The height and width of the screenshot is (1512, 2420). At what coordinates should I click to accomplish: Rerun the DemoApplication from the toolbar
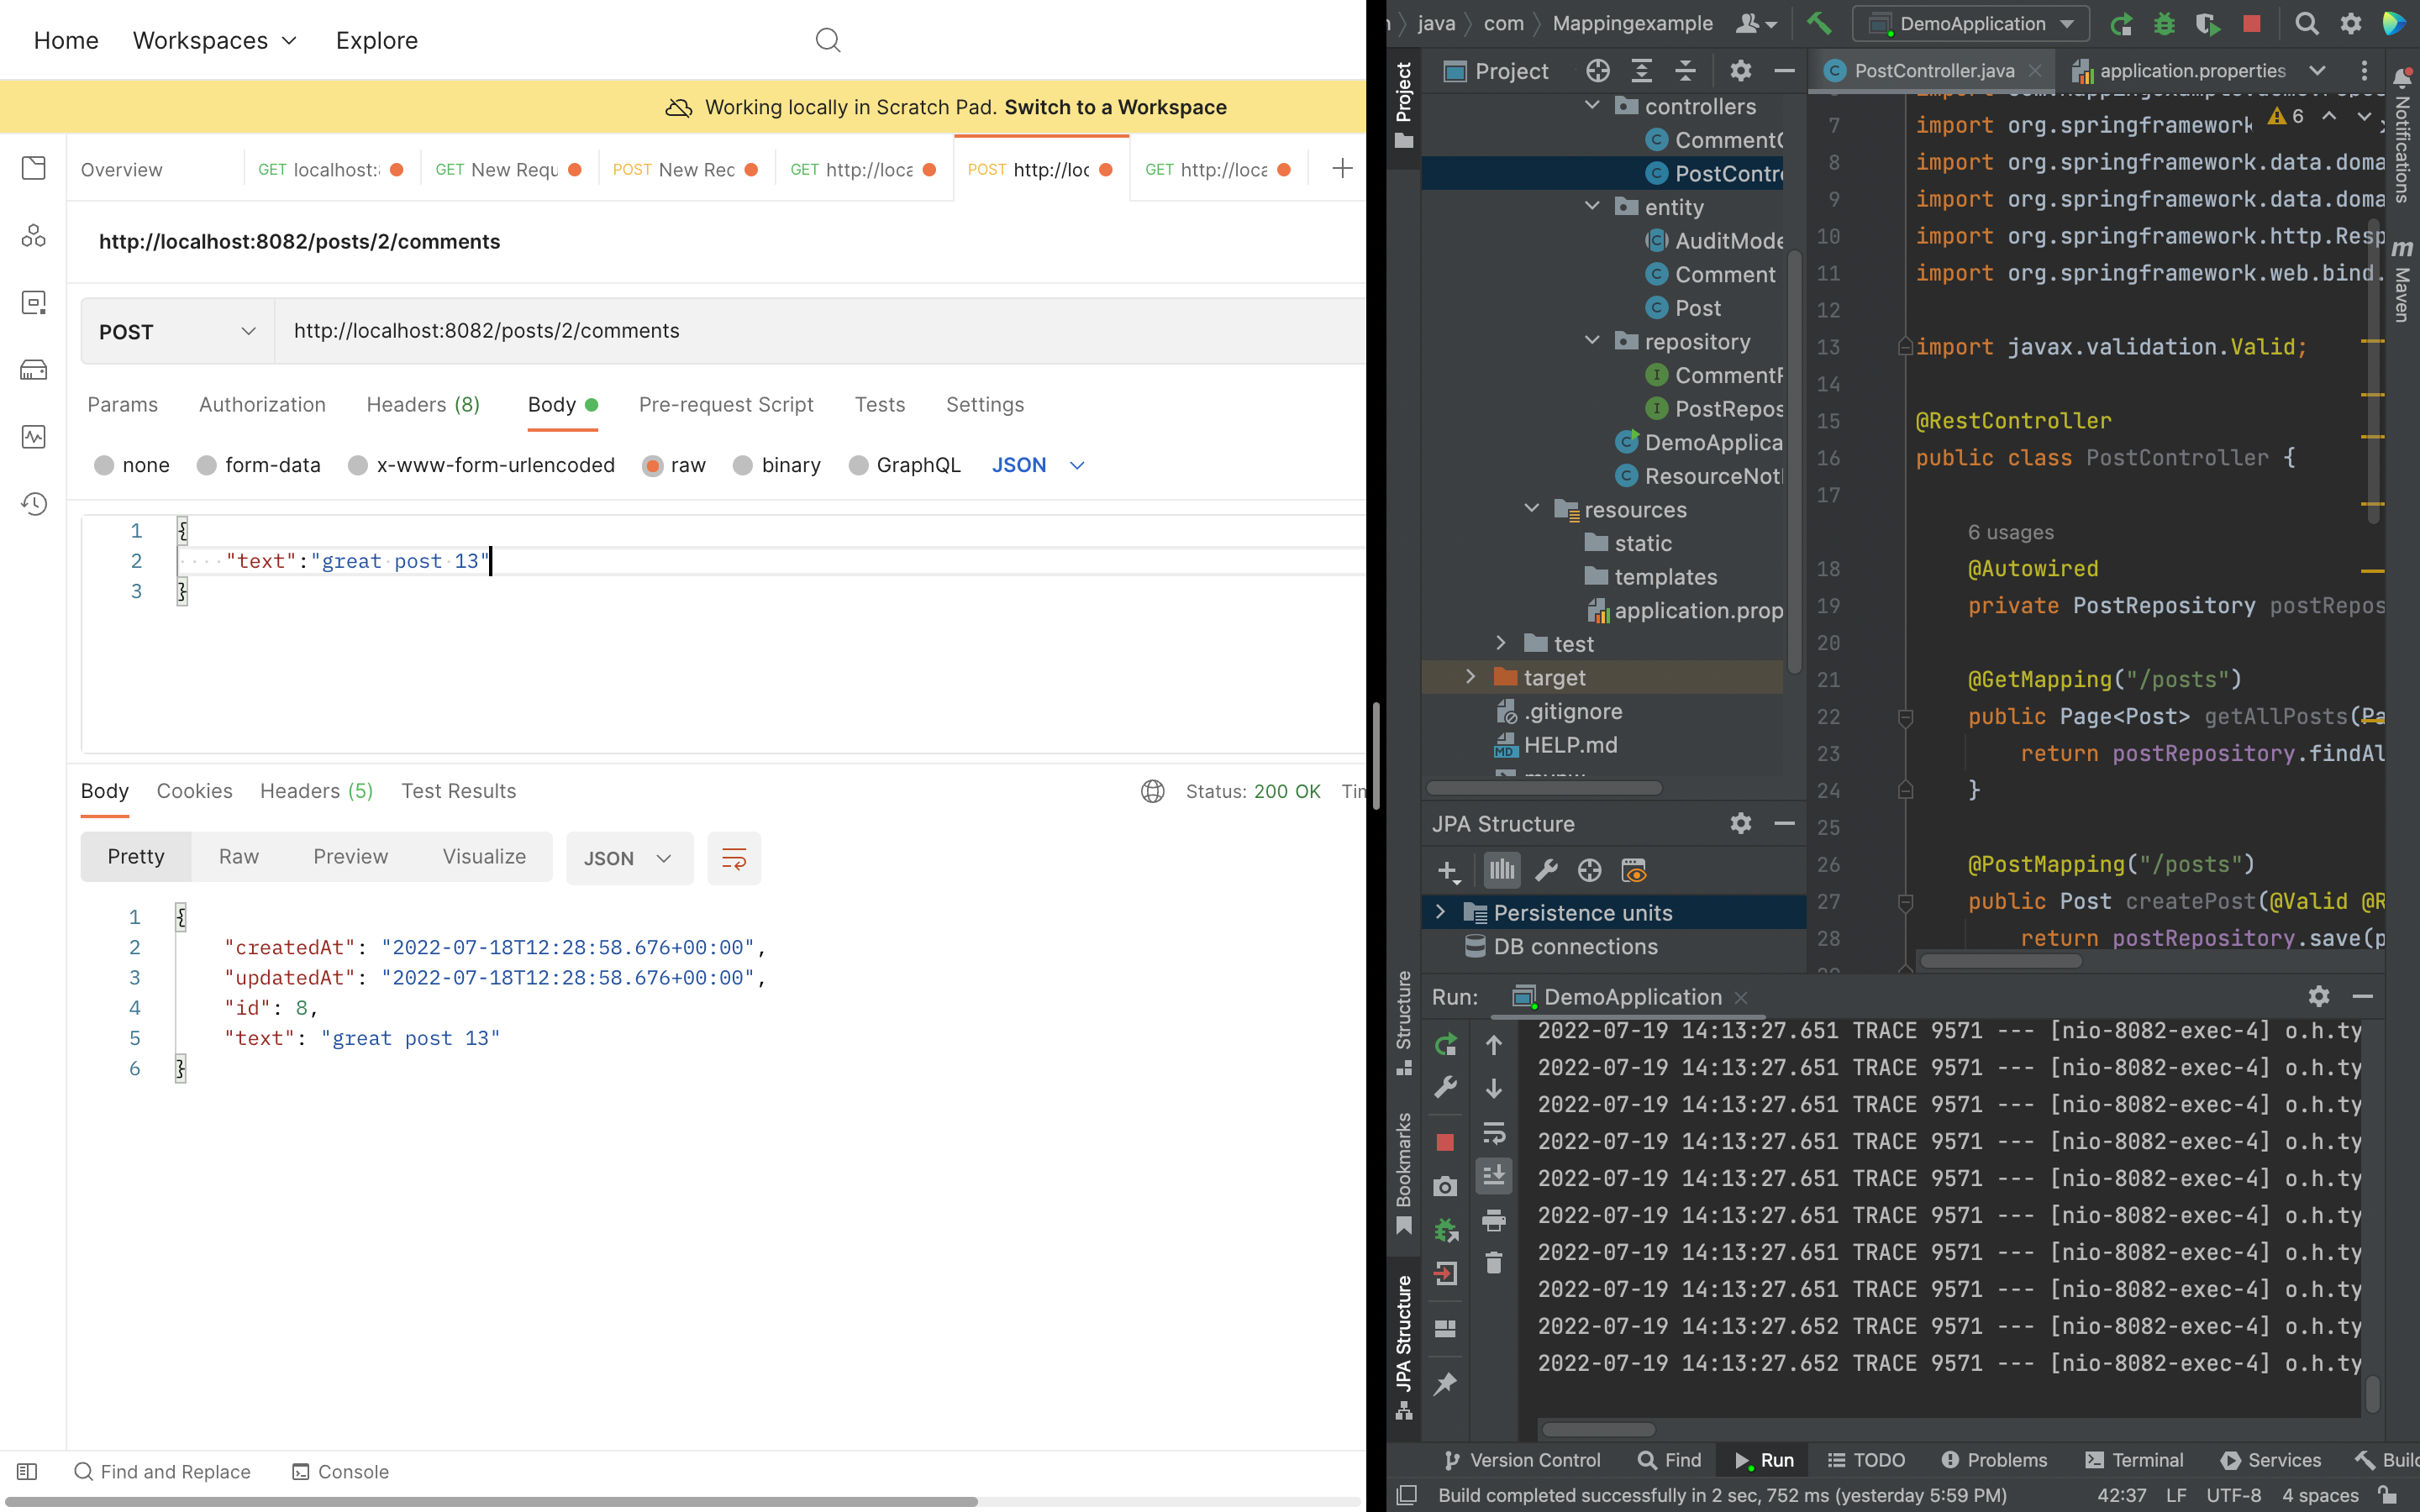[2122, 25]
